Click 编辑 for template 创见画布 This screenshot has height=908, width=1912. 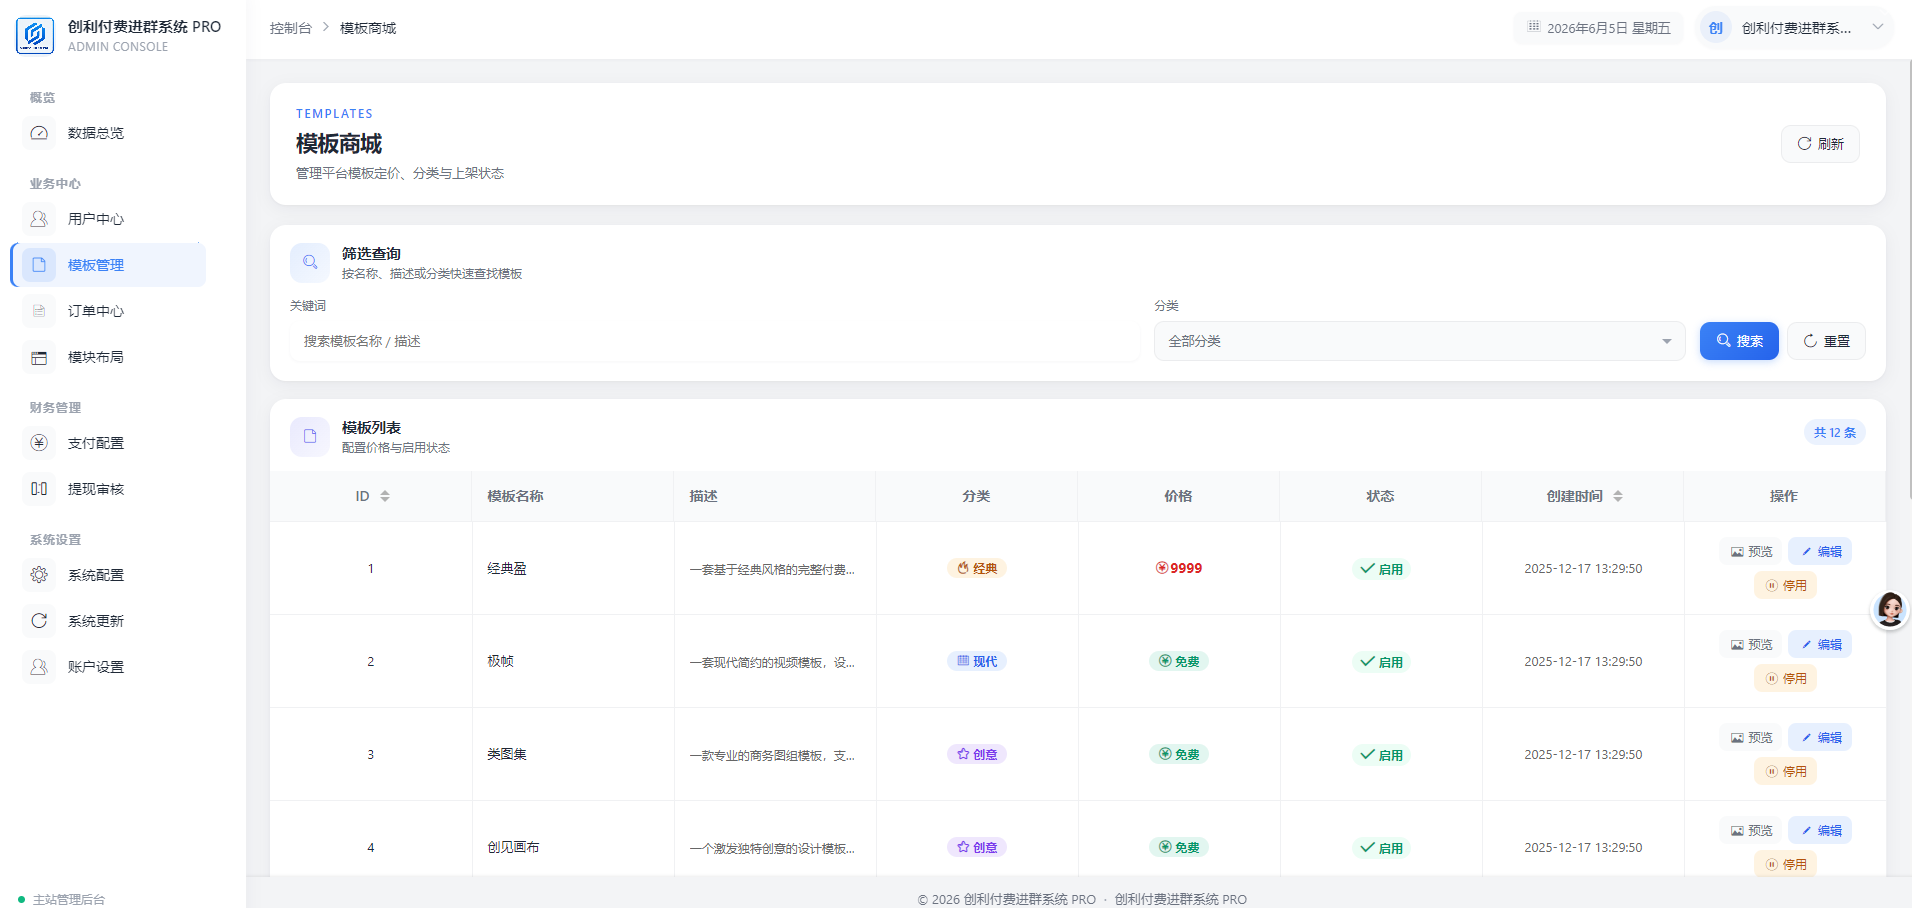pyautogui.click(x=1820, y=830)
